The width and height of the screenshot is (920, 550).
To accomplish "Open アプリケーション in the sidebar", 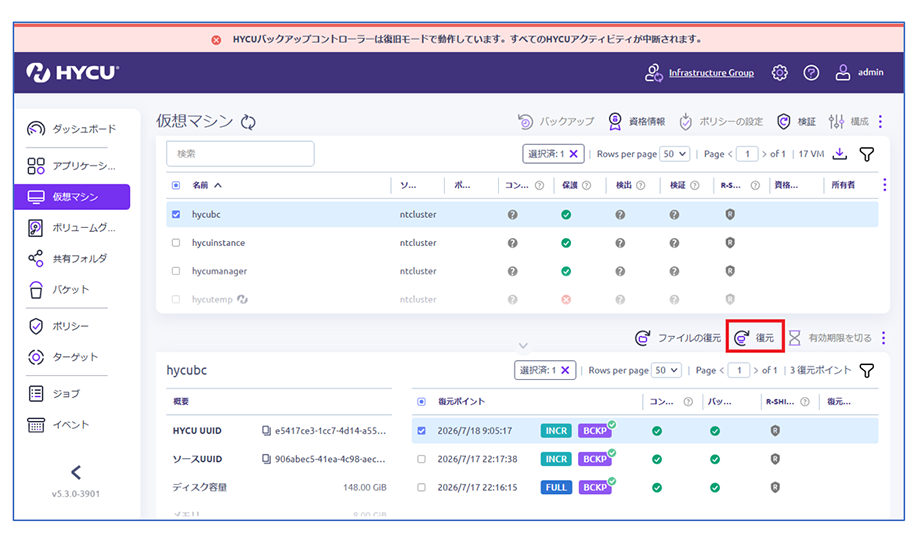I will click(72, 166).
